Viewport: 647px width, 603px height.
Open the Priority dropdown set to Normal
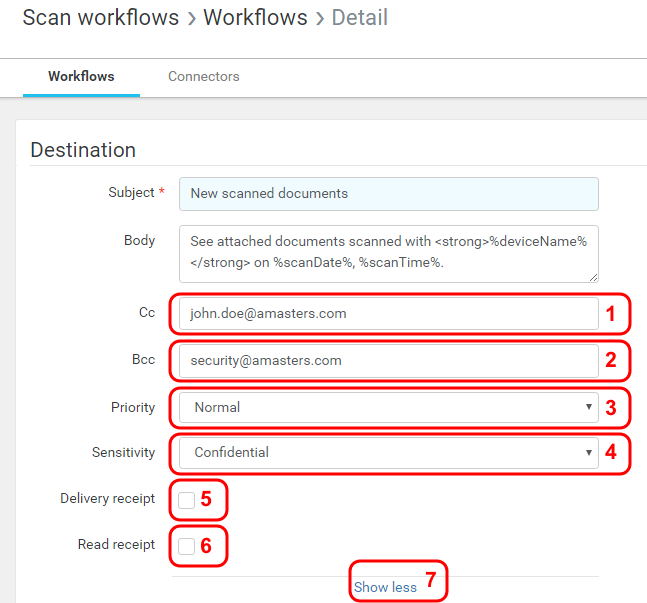click(x=388, y=407)
